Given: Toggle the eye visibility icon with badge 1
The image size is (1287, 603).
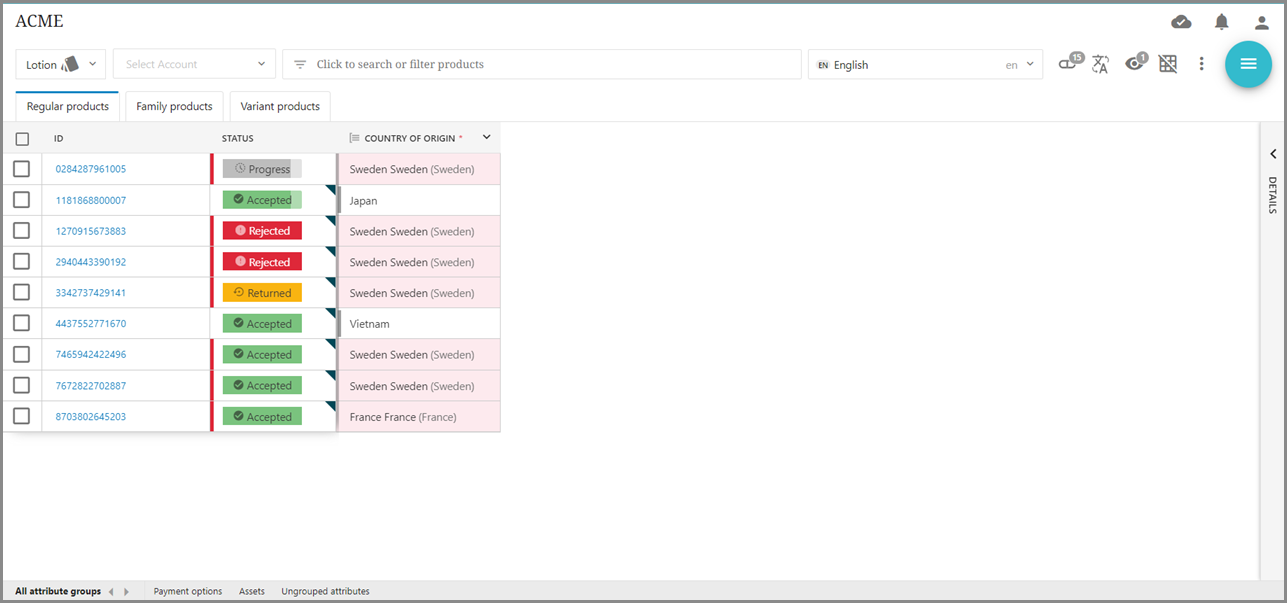Looking at the screenshot, I should coord(1134,64).
